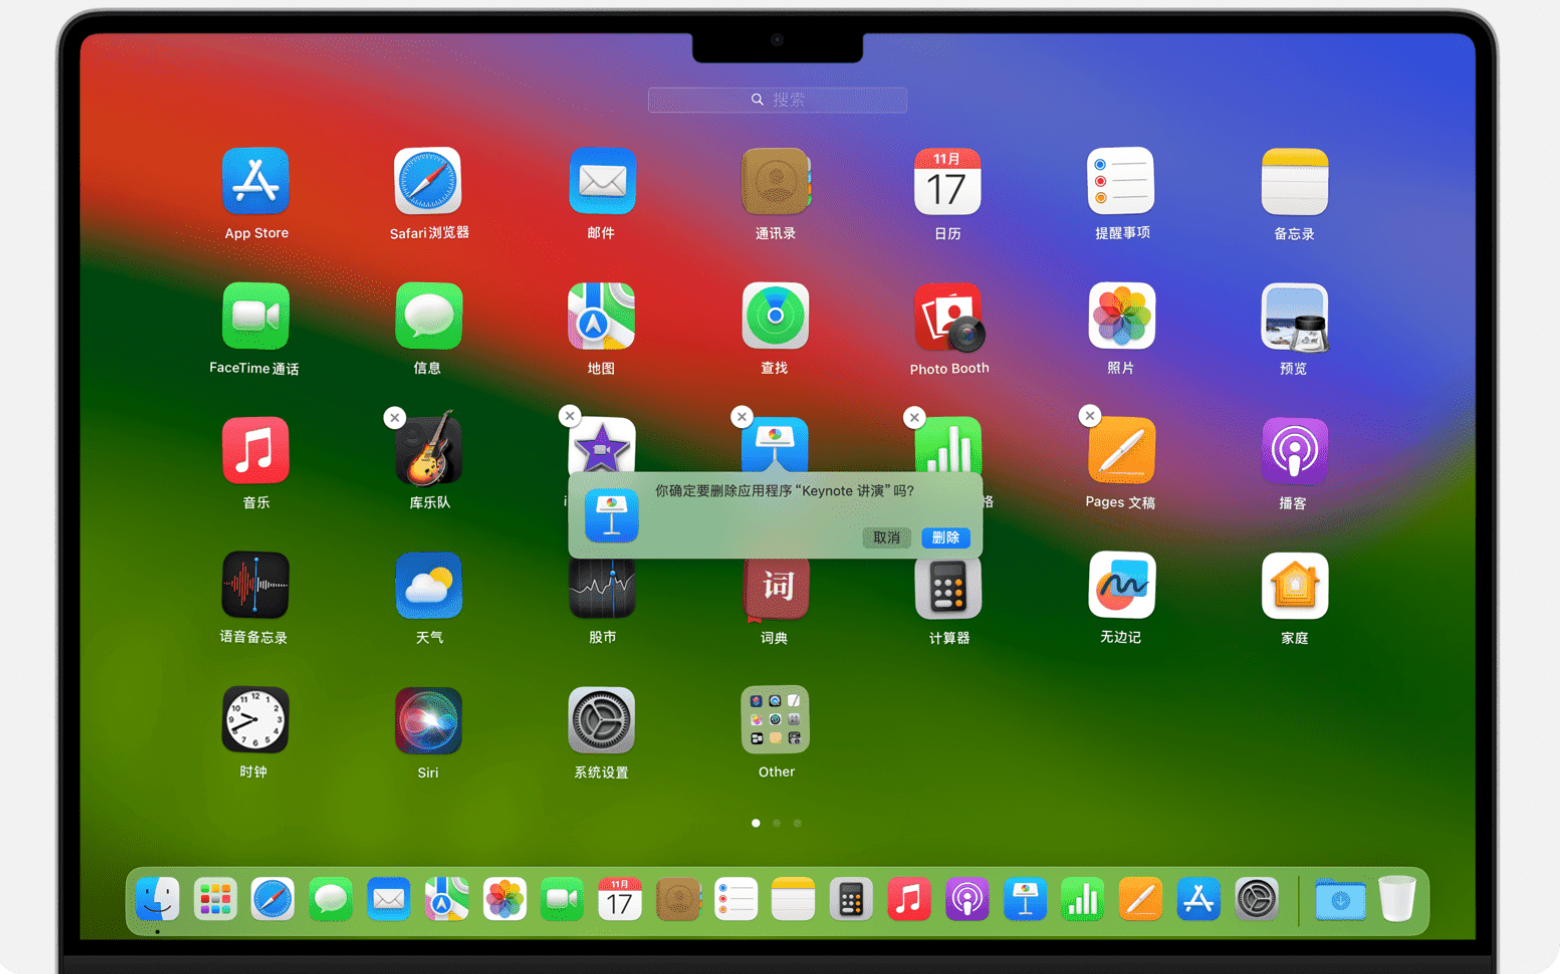Cancel deletion with the 取消 button
The image size is (1560, 974).
click(x=886, y=537)
